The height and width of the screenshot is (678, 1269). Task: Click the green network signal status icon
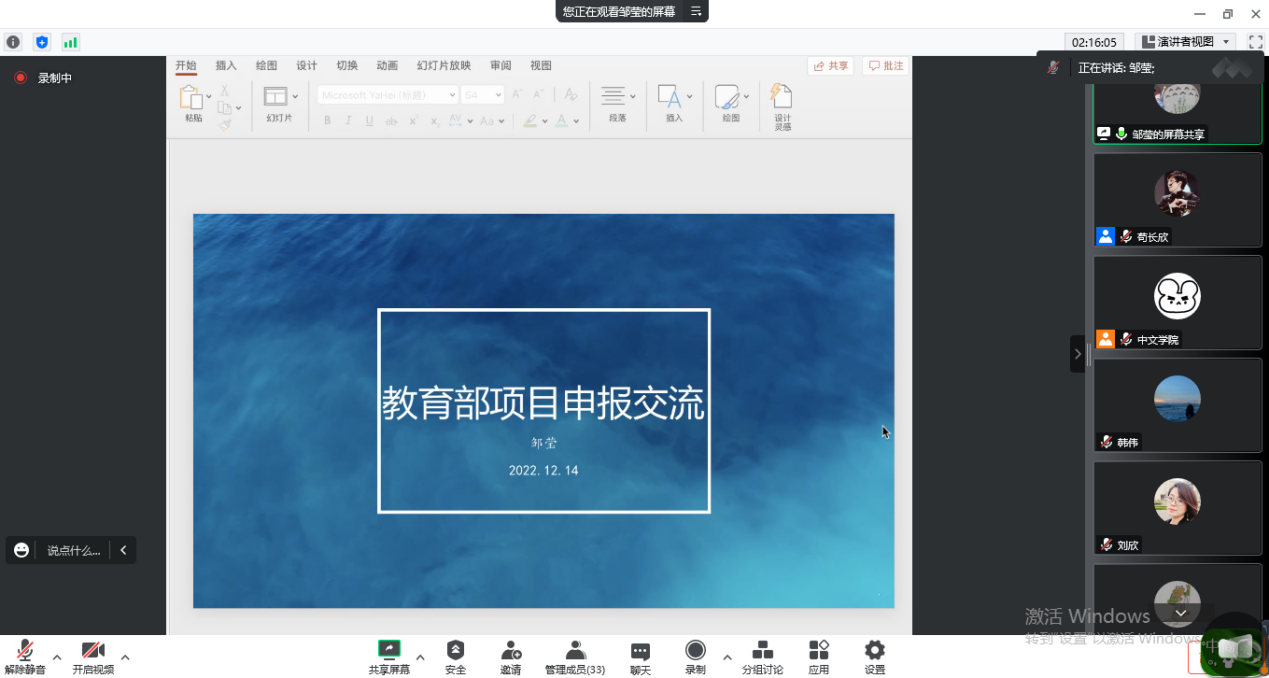[x=70, y=42]
